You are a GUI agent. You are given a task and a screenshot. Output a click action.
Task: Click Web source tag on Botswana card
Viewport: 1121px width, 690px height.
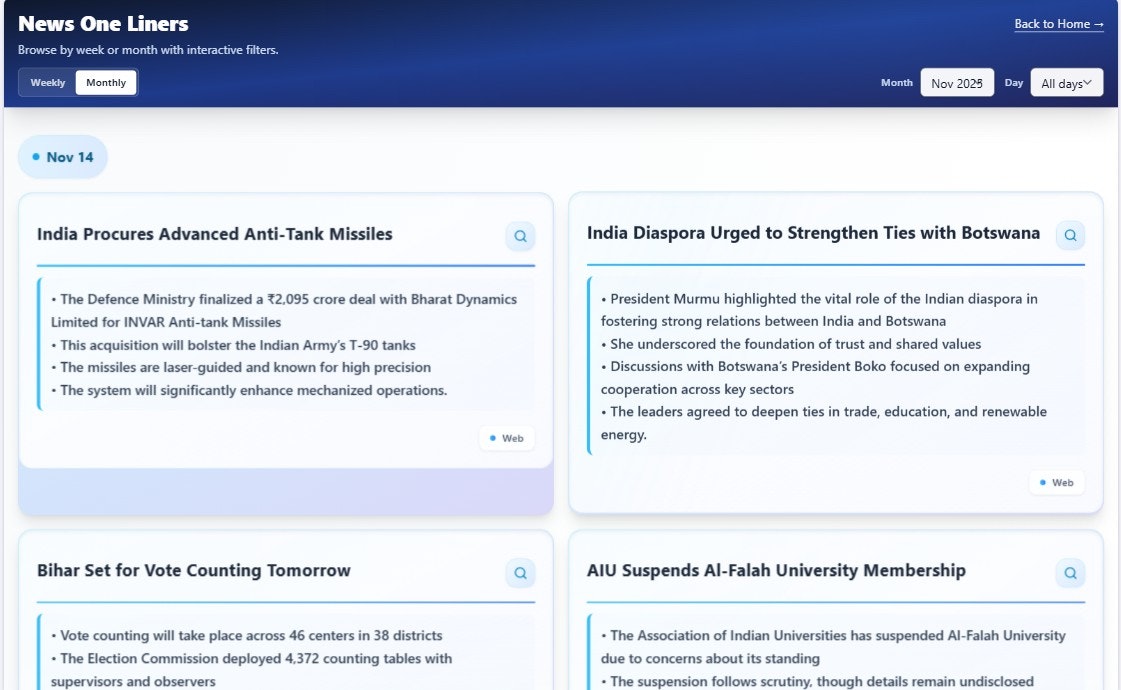[x=1057, y=483]
